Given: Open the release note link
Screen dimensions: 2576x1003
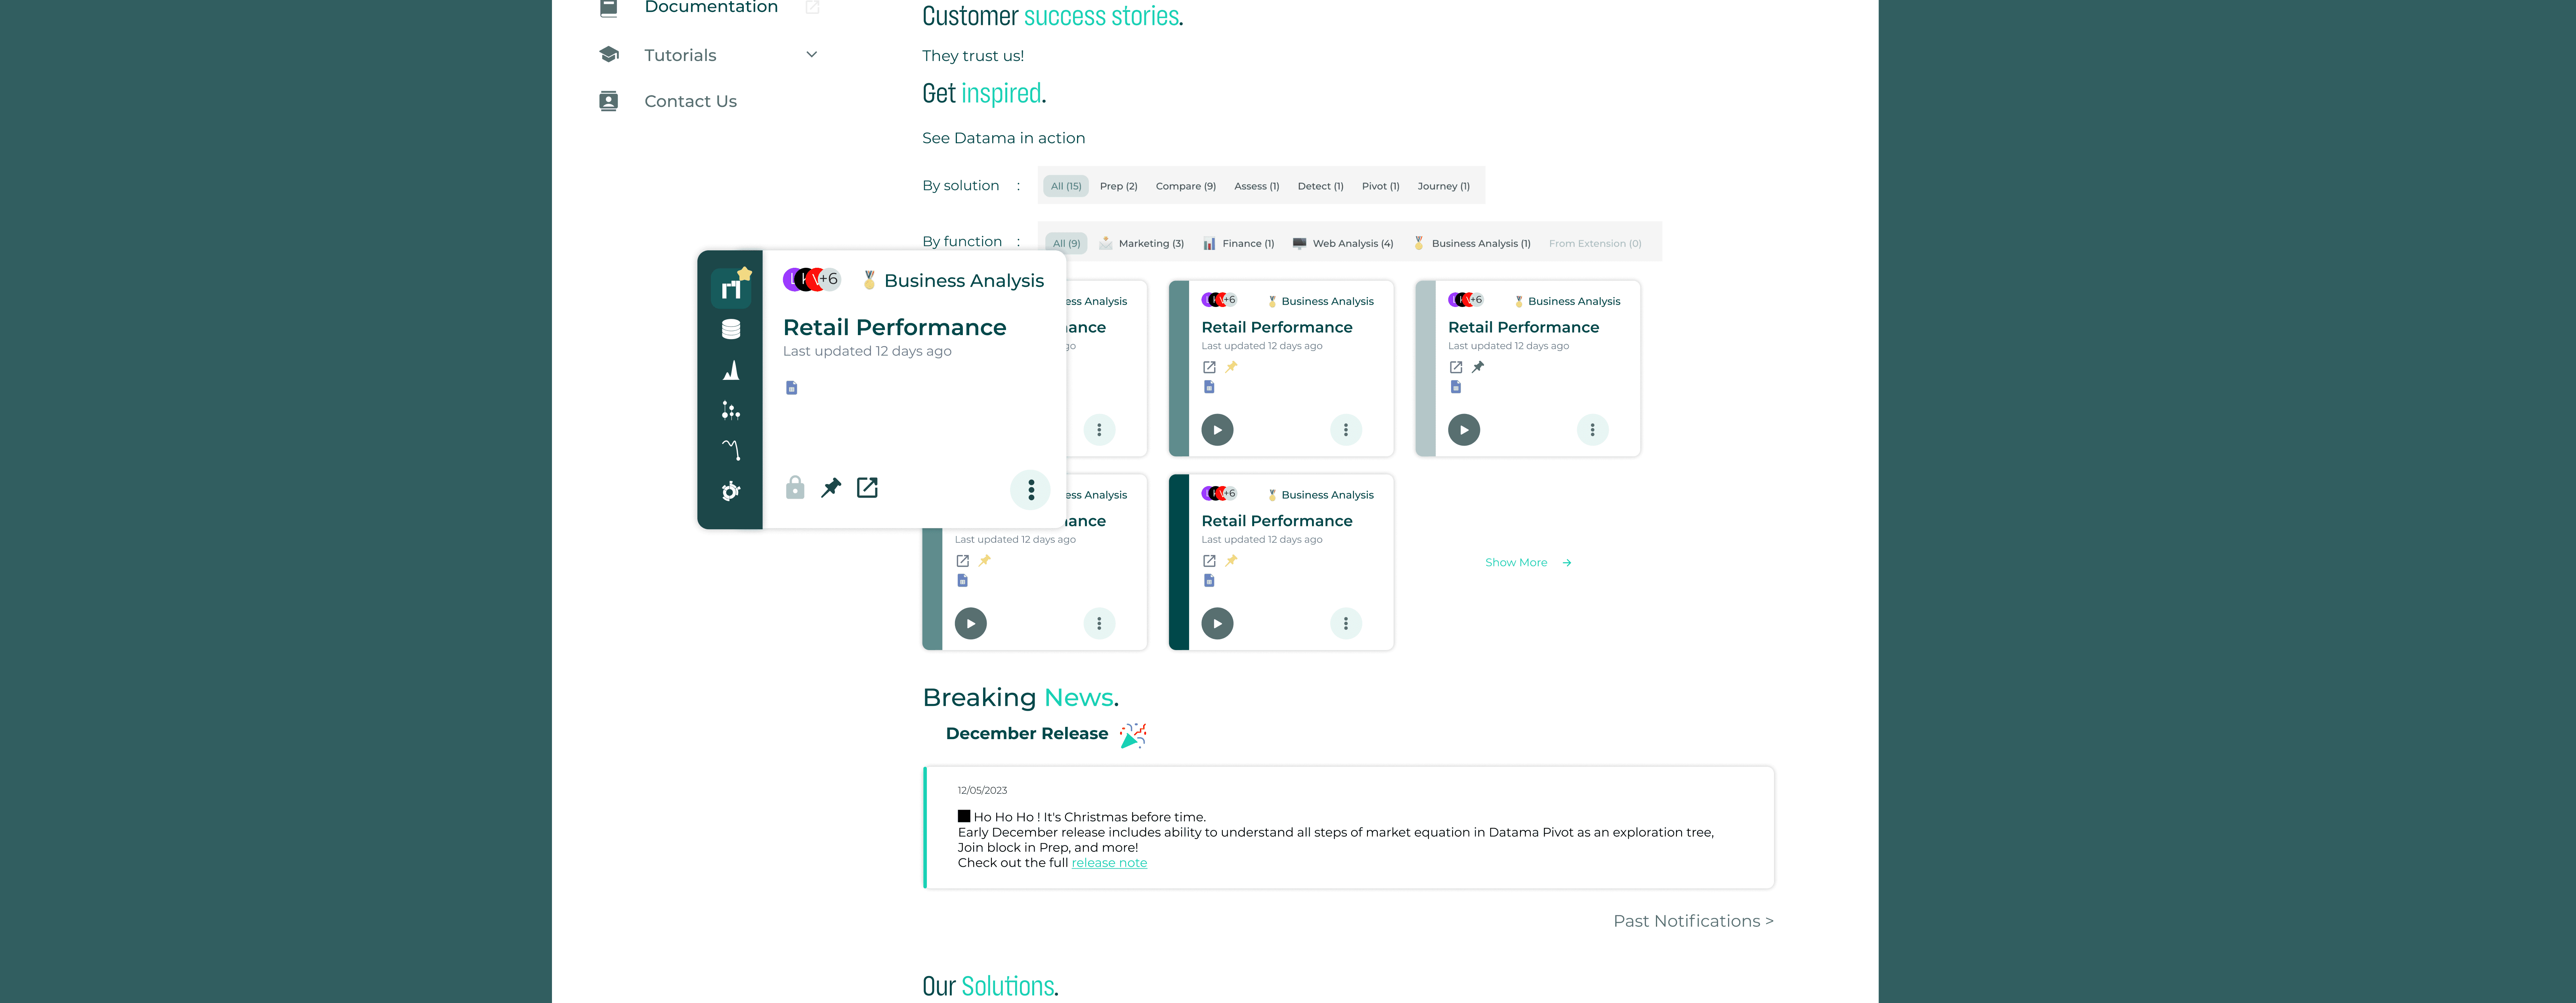Looking at the screenshot, I should click(x=1109, y=863).
